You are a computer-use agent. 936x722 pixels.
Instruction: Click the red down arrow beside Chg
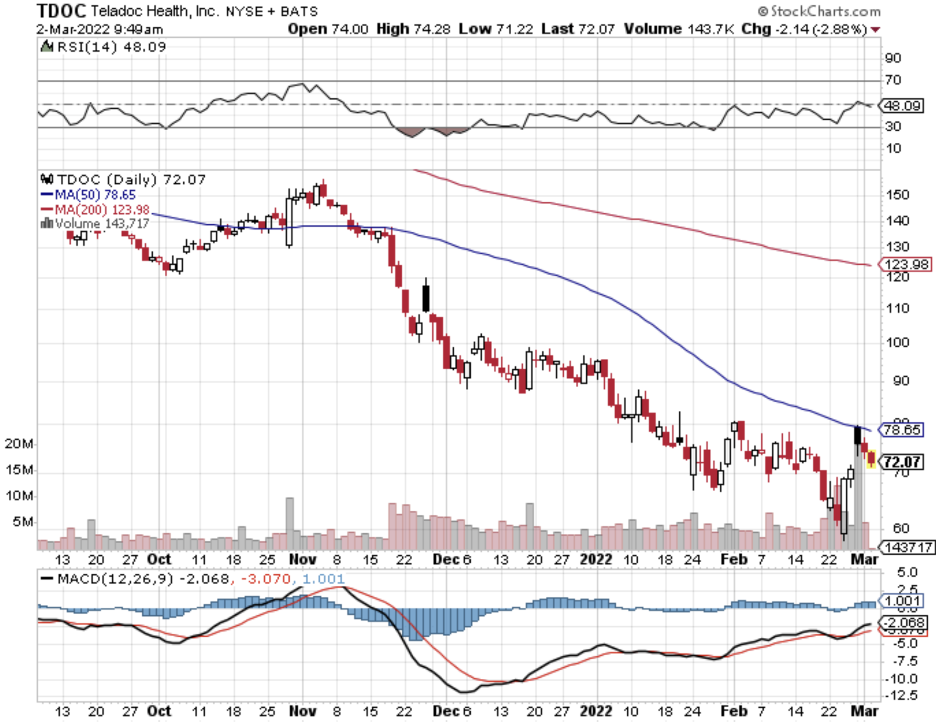point(876,30)
